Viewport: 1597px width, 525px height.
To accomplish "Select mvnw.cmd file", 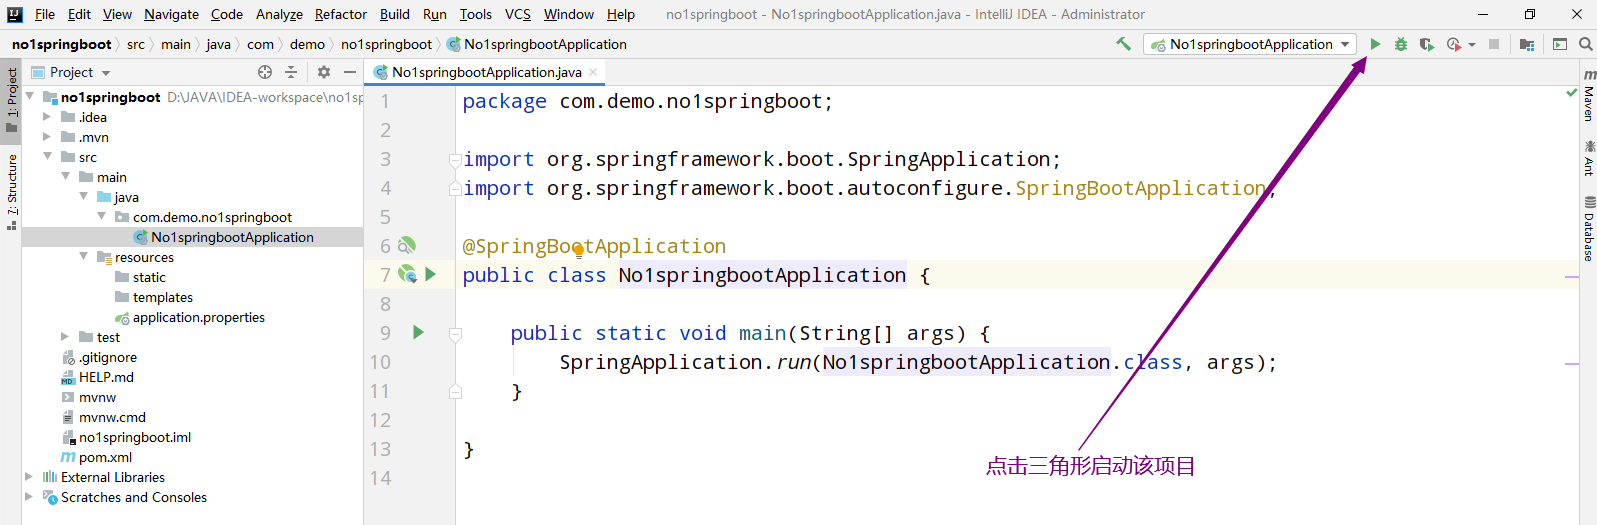I will click(x=112, y=417).
